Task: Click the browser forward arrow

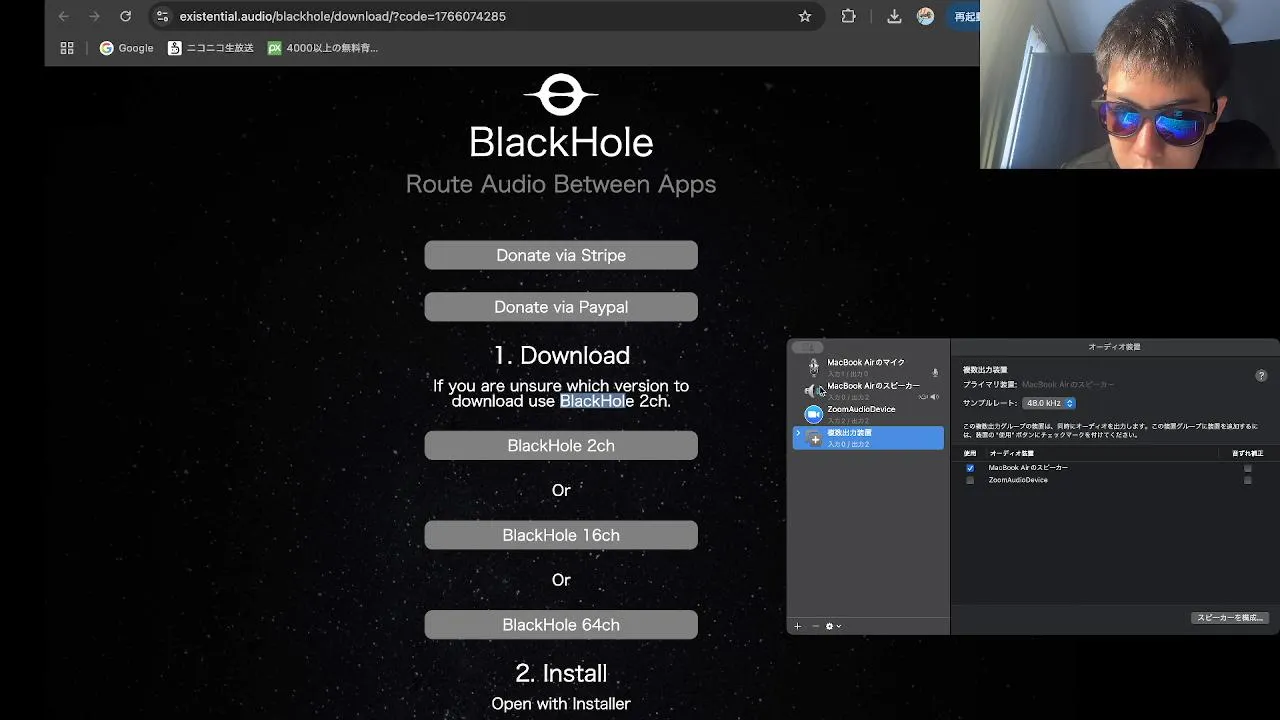Action: pos(94,16)
